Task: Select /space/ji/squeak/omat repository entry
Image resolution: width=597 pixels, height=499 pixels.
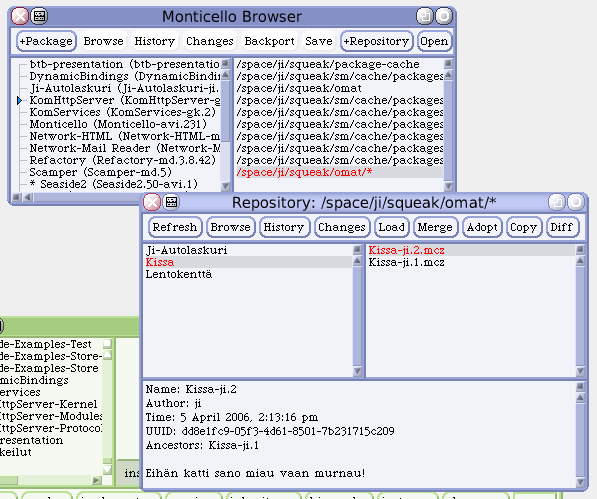Action: pos(339,88)
